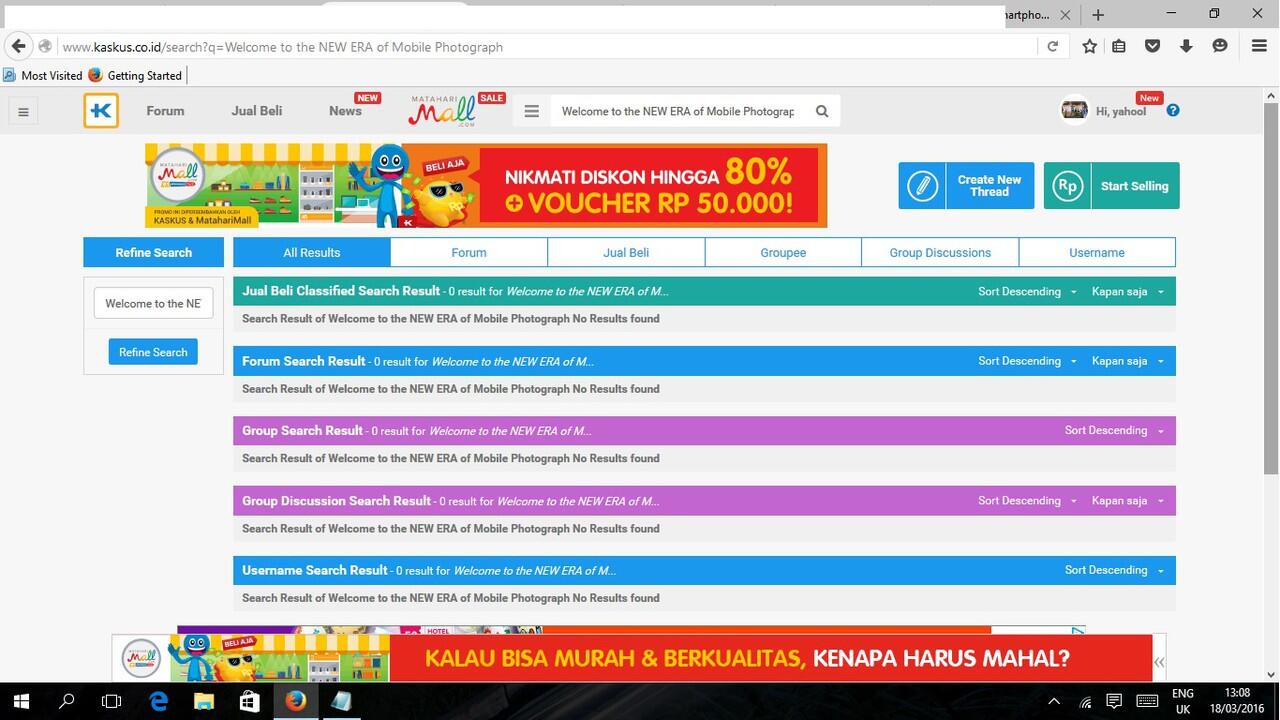Open Sort Descending dropdown in Group Search Result
Image resolution: width=1280 pixels, height=720 pixels.
click(x=1114, y=430)
